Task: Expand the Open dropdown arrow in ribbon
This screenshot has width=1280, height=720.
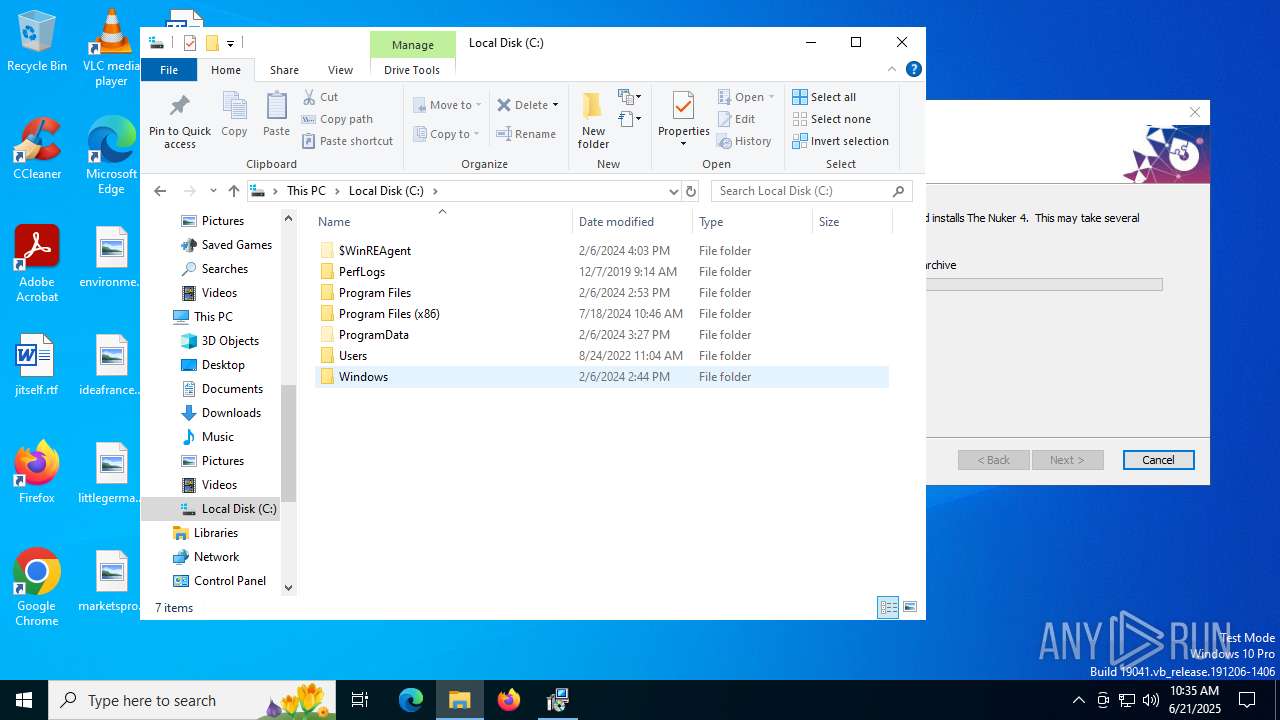Action: tap(771, 97)
